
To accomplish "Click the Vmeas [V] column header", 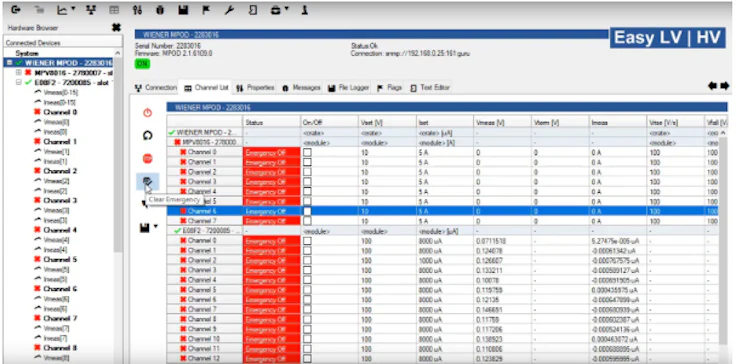I will [503, 123].
